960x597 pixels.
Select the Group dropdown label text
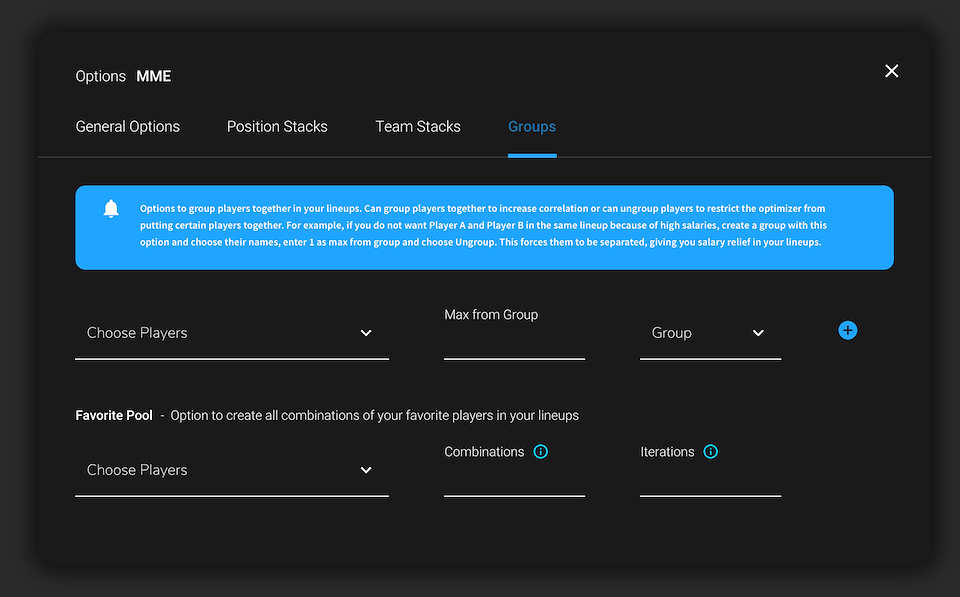(672, 333)
